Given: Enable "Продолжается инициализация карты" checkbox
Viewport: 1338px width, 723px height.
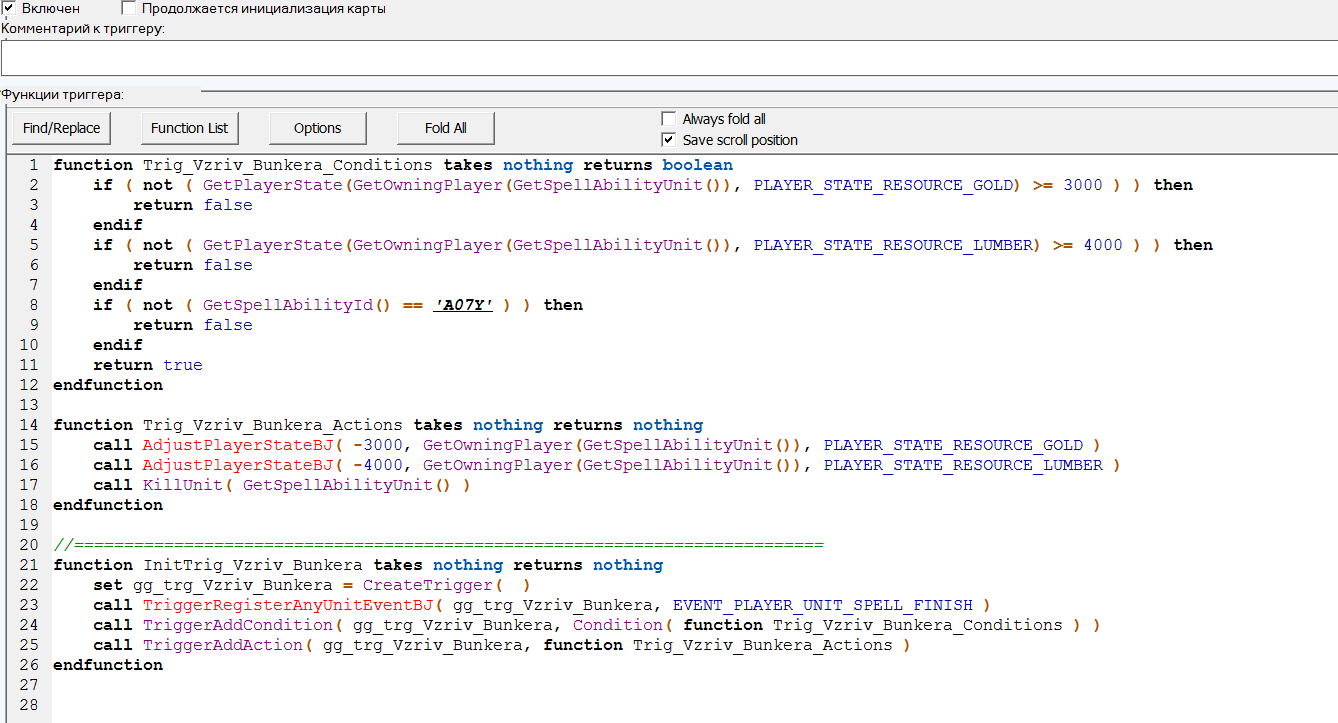Looking at the screenshot, I should (128, 8).
